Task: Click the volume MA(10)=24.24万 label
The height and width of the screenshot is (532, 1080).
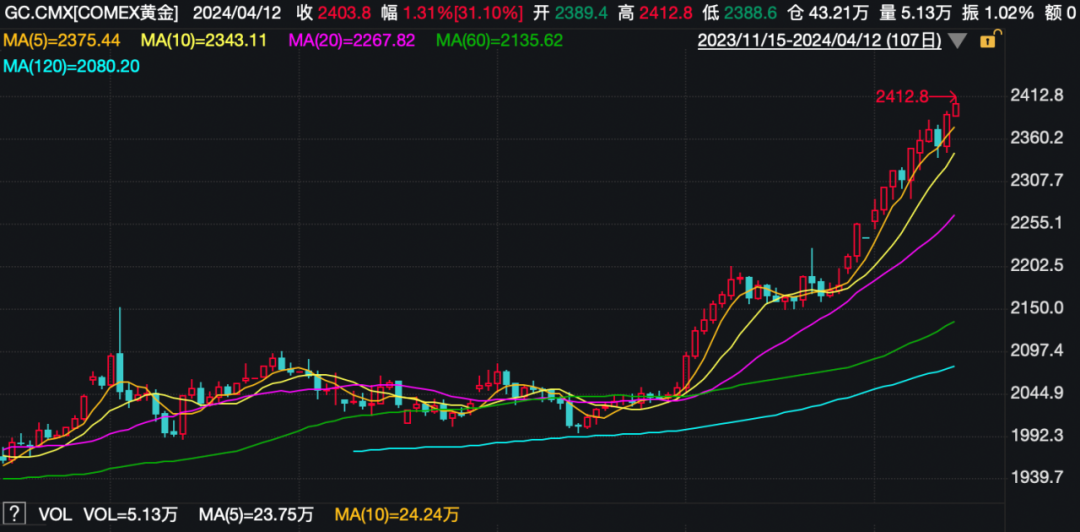Action: coord(397,515)
